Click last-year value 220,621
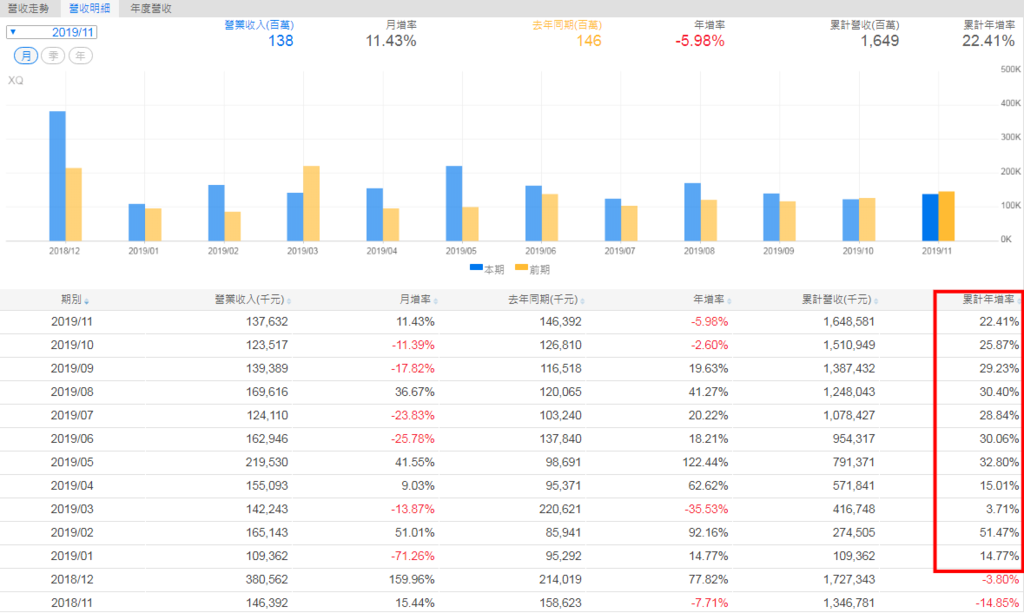This screenshot has width=1024, height=613. [560, 510]
